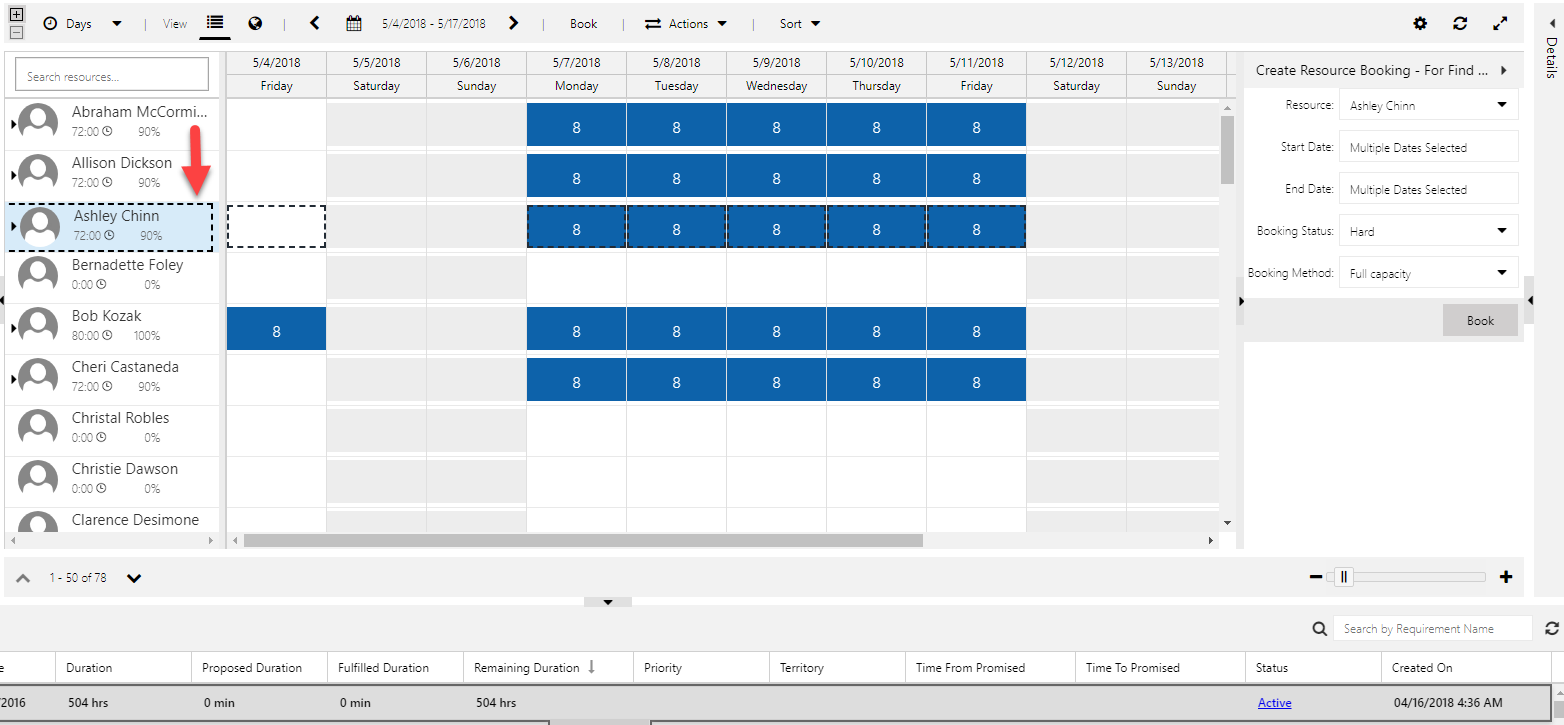The height and width of the screenshot is (725, 1564).
Task: Open the Actions menu
Action: click(686, 24)
